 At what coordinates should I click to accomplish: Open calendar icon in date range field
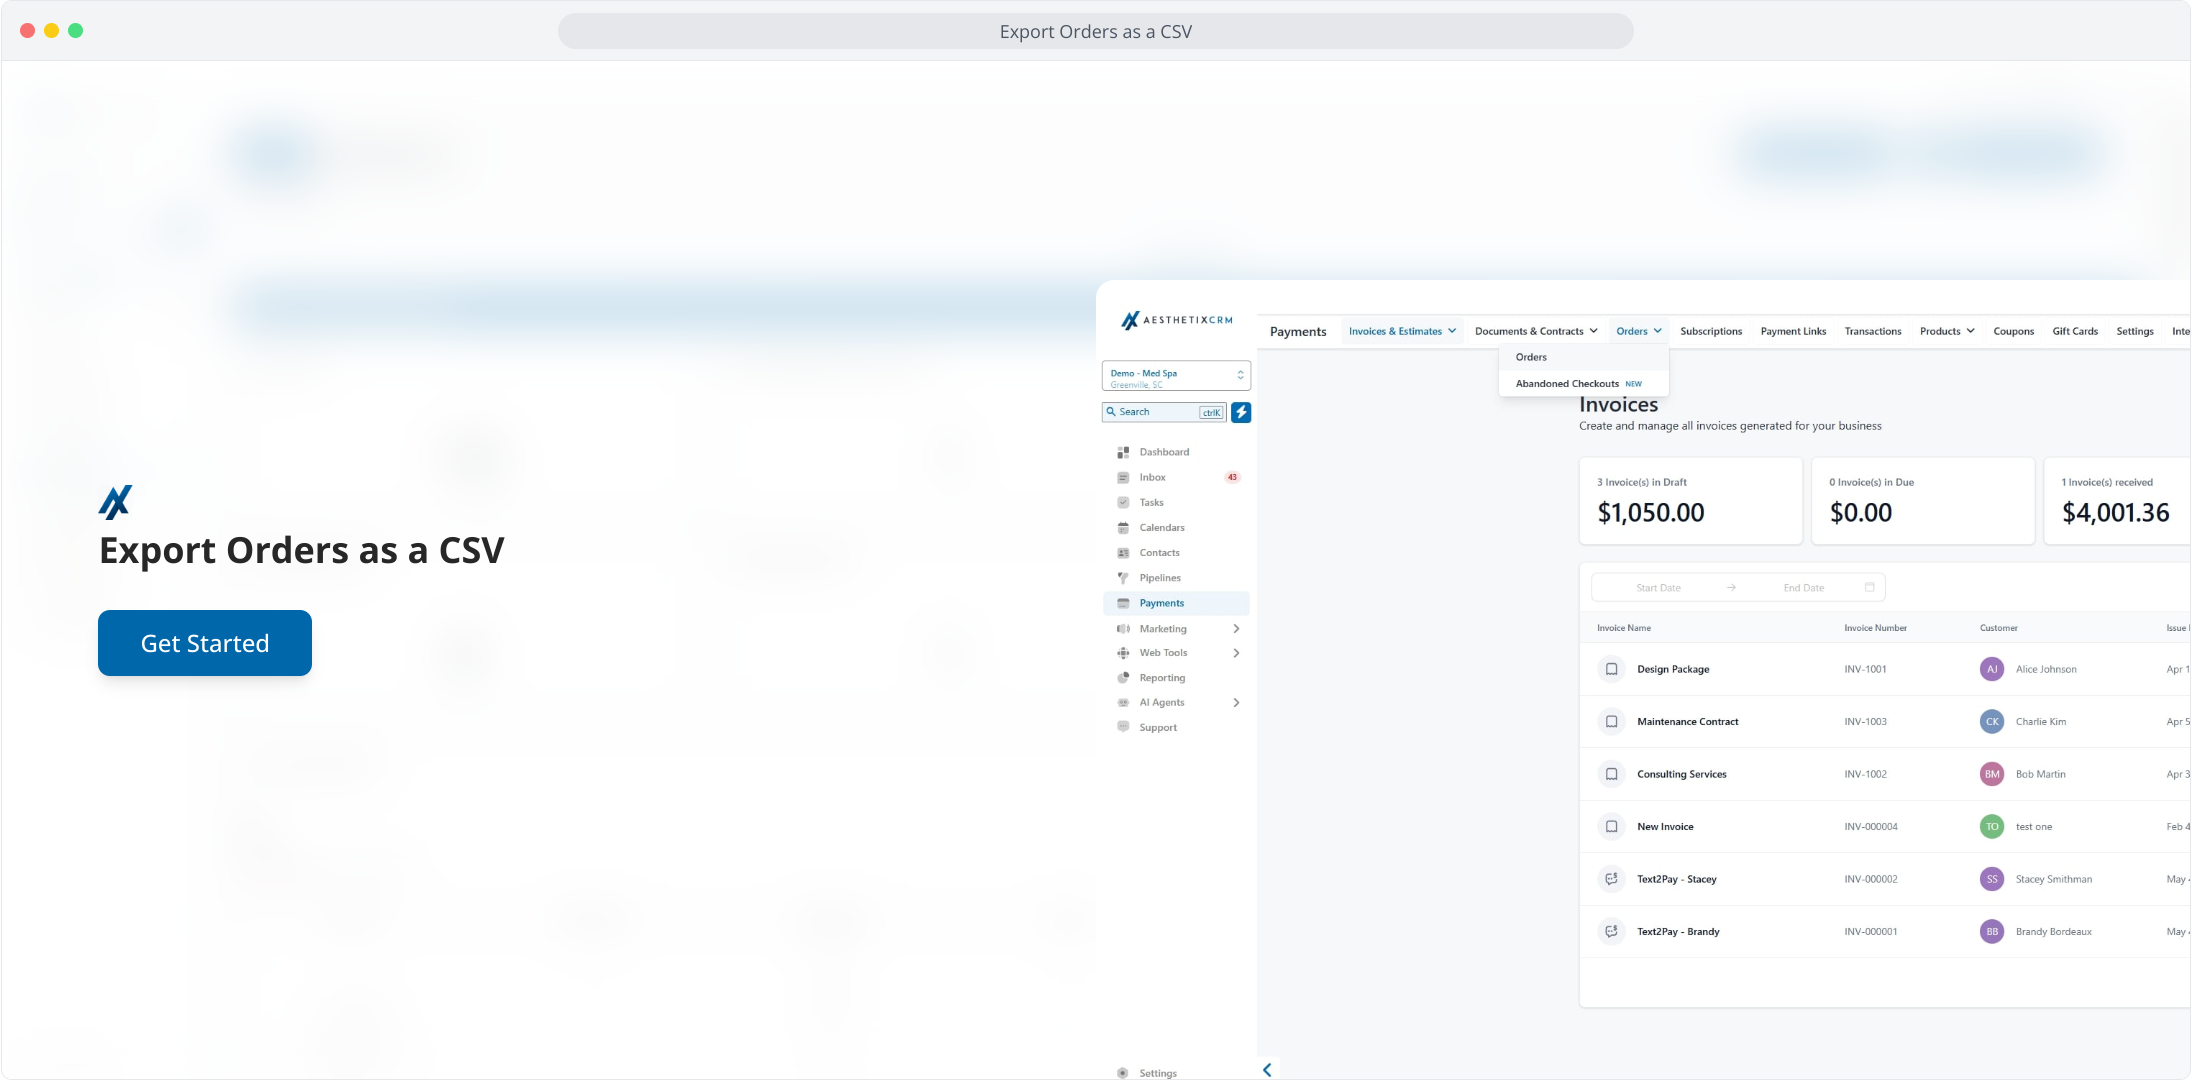1869,587
